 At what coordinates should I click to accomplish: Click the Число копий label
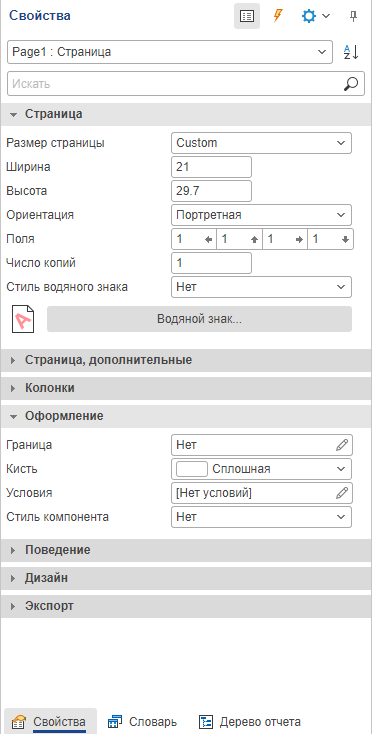41,263
